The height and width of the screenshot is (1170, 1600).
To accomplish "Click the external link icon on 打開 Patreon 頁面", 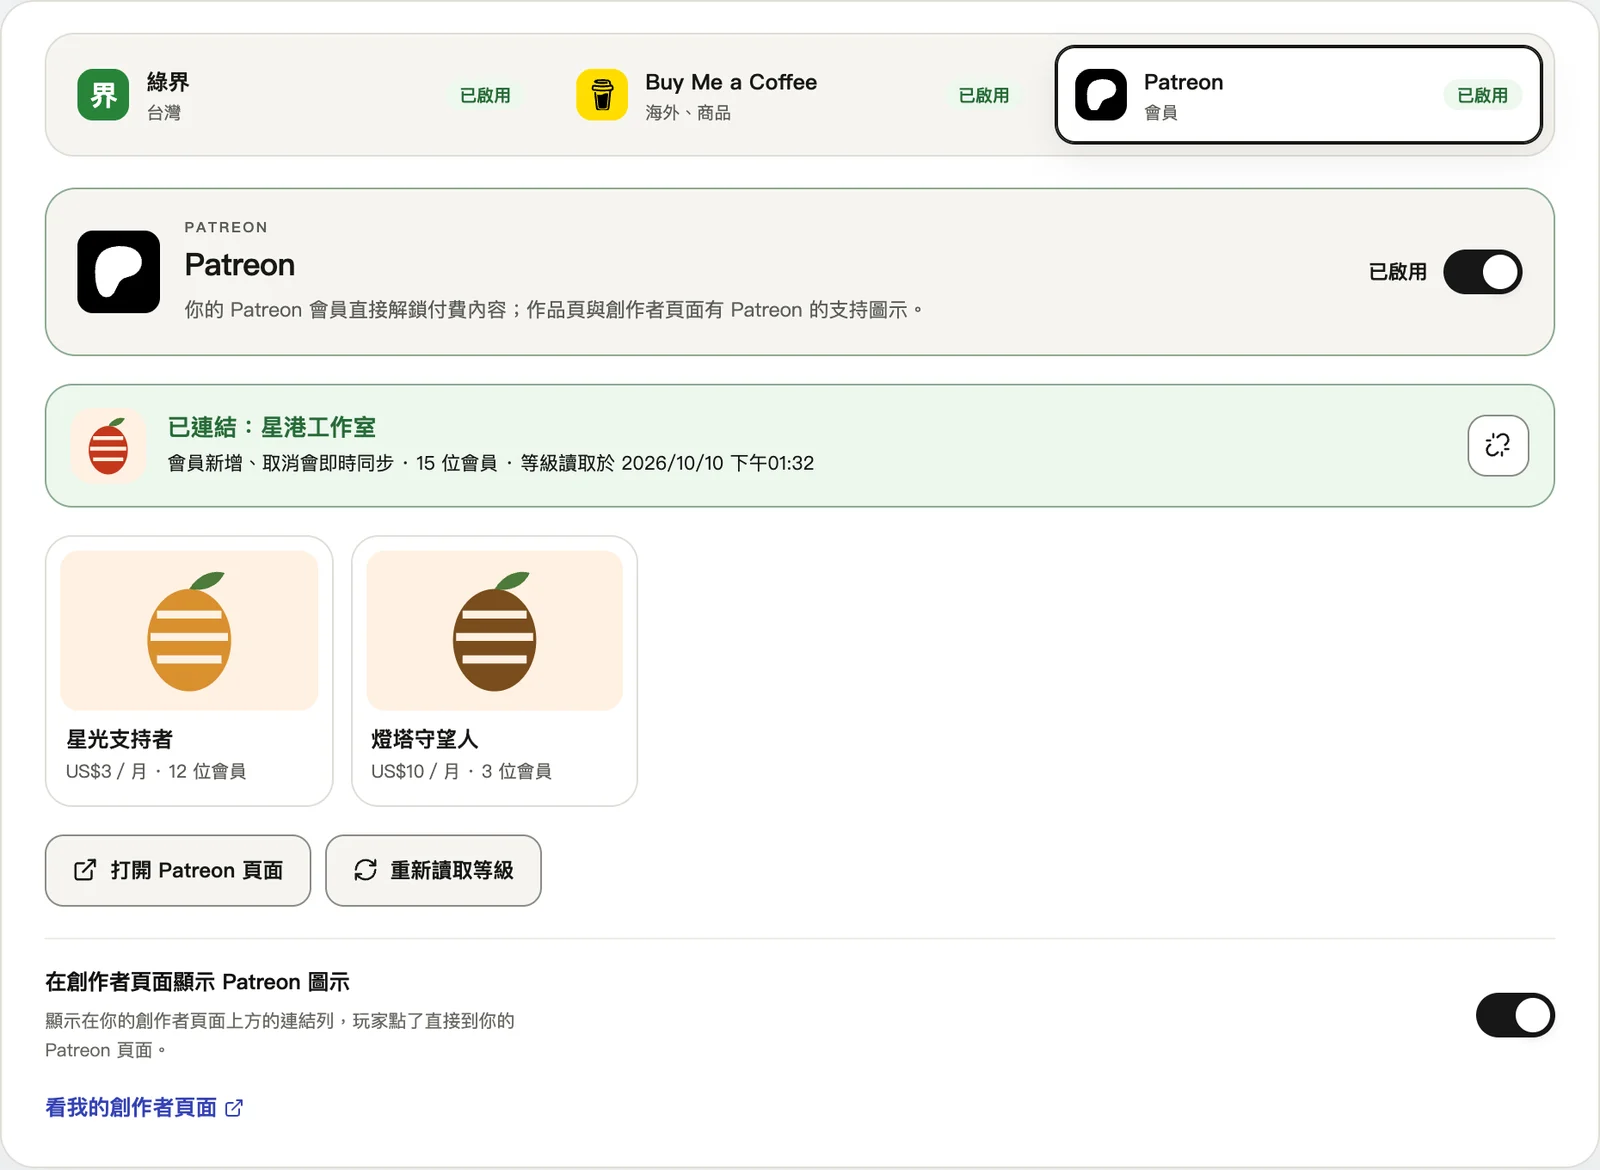I will (x=85, y=870).
